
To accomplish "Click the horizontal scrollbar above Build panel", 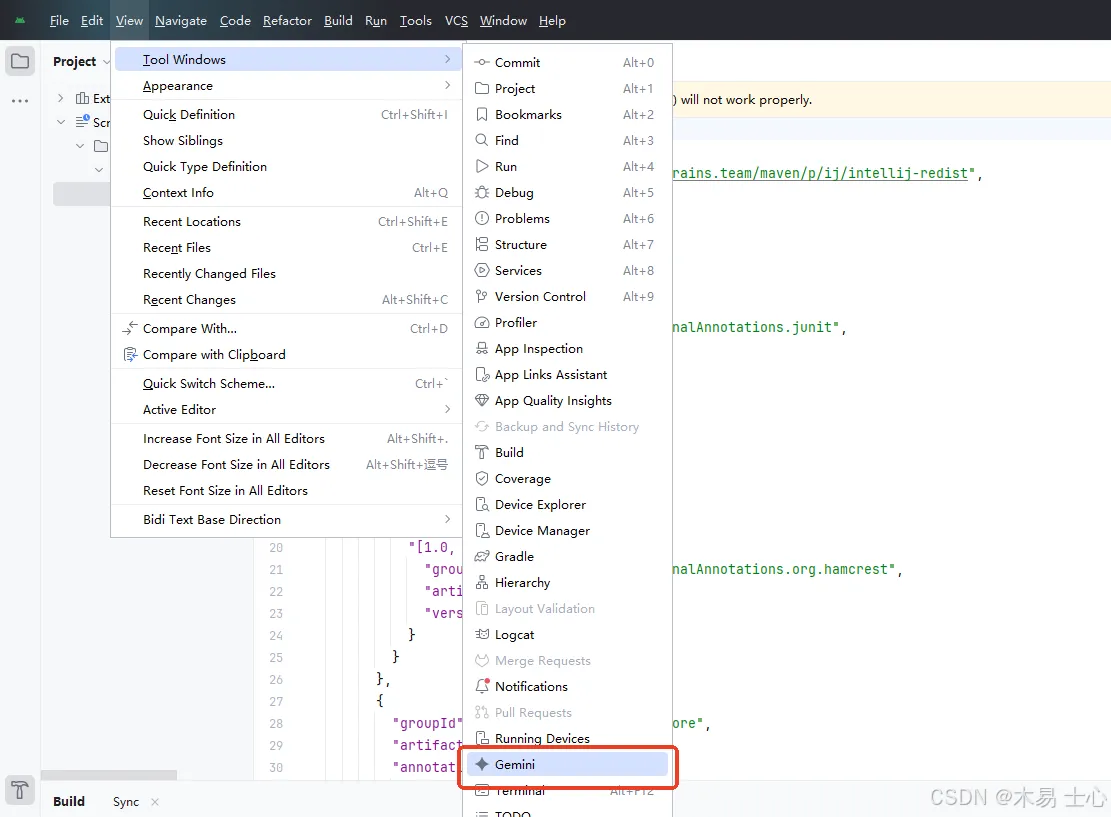I will [109, 775].
